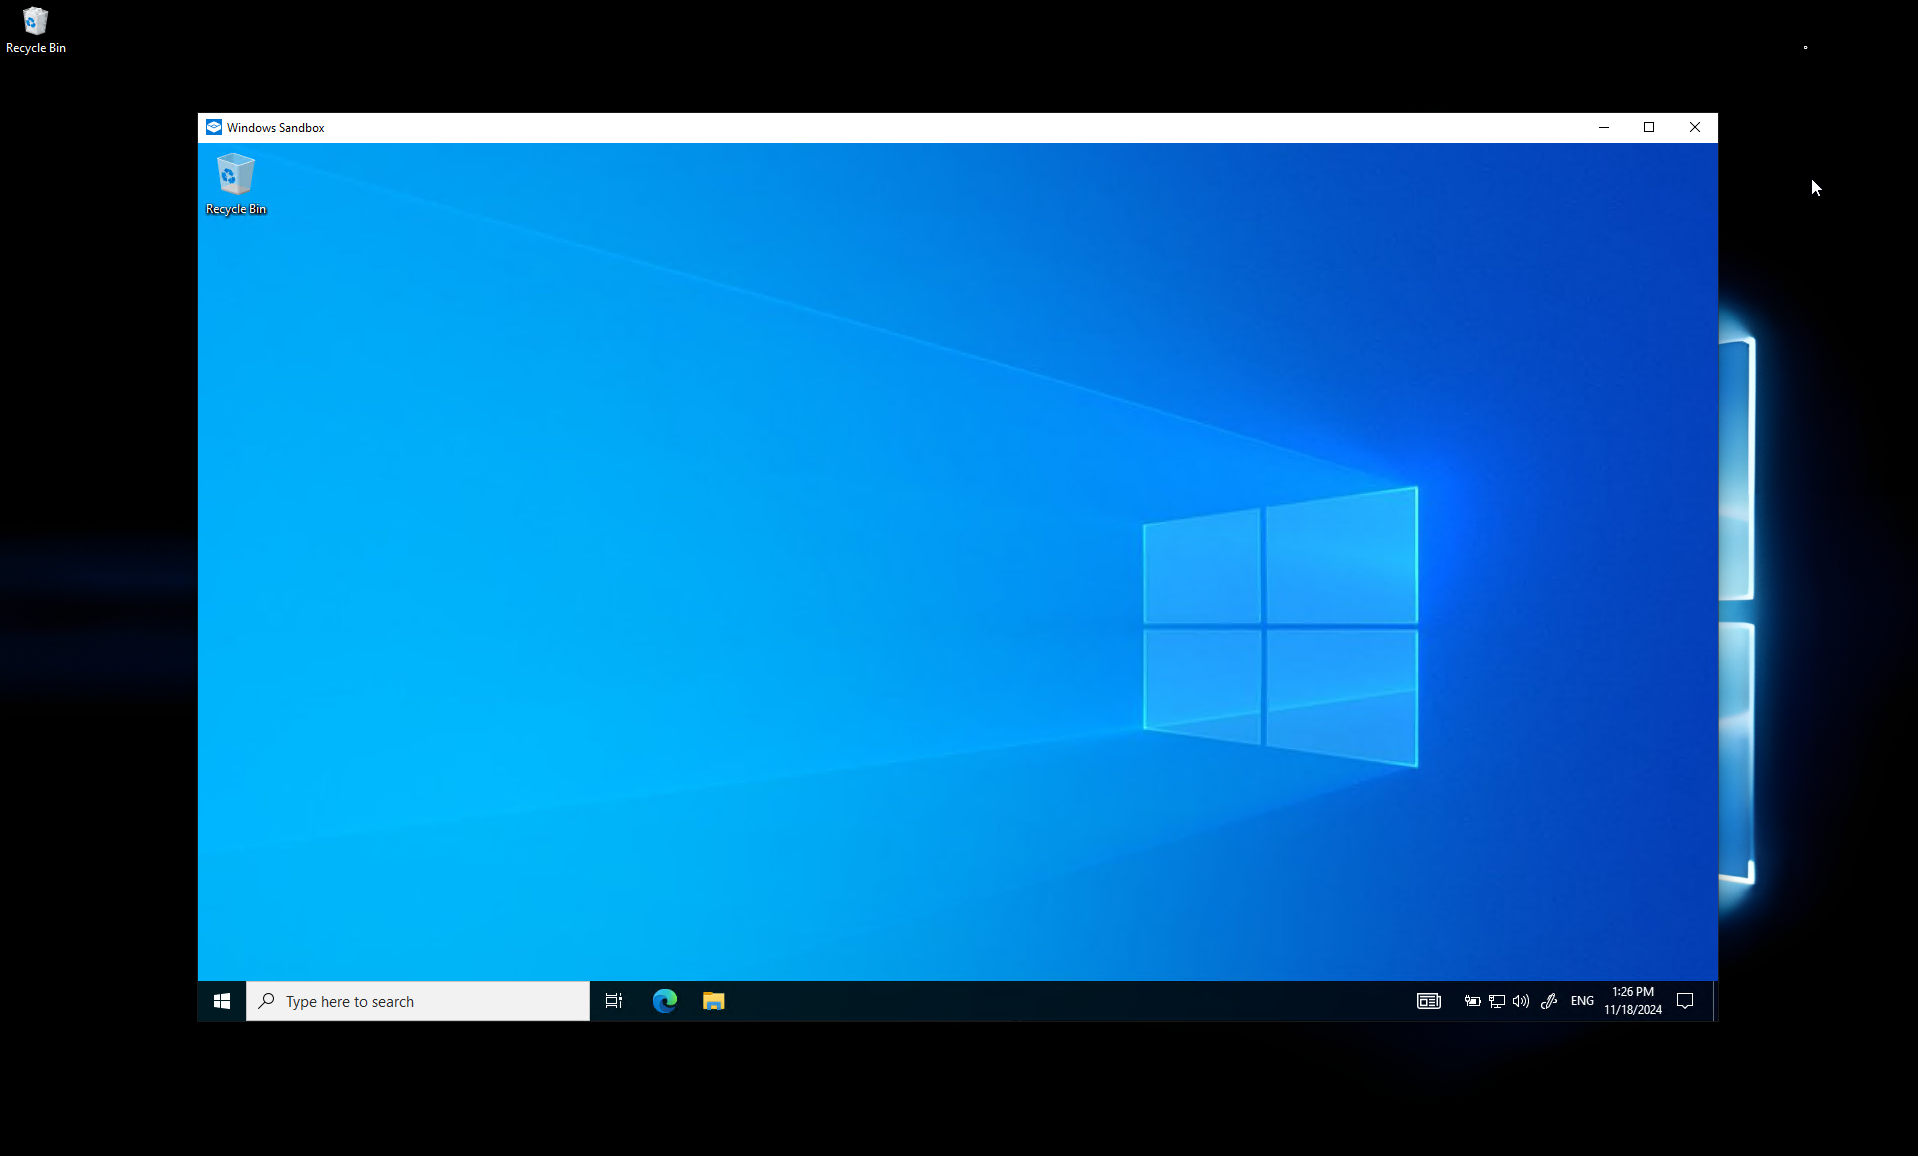
Task: Click the Windows Sandbox title text
Action: 275,128
